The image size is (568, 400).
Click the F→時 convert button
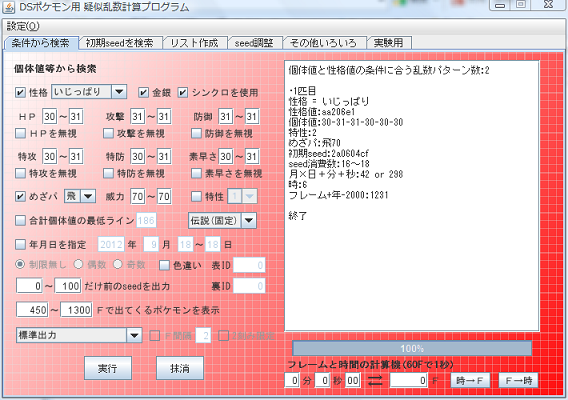click(x=518, y=380)
